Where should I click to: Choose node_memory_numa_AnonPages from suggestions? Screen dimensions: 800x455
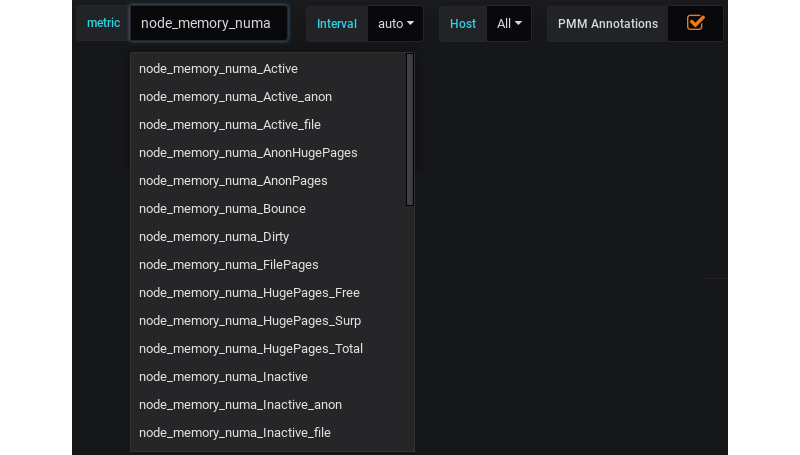[x=233, y=181]
